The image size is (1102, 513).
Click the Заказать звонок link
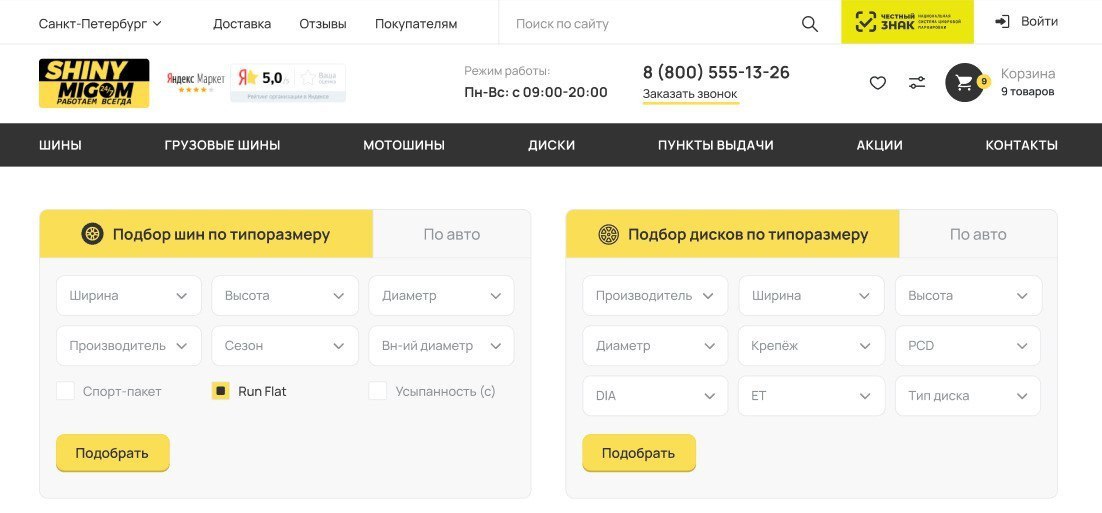click(690, 94)
